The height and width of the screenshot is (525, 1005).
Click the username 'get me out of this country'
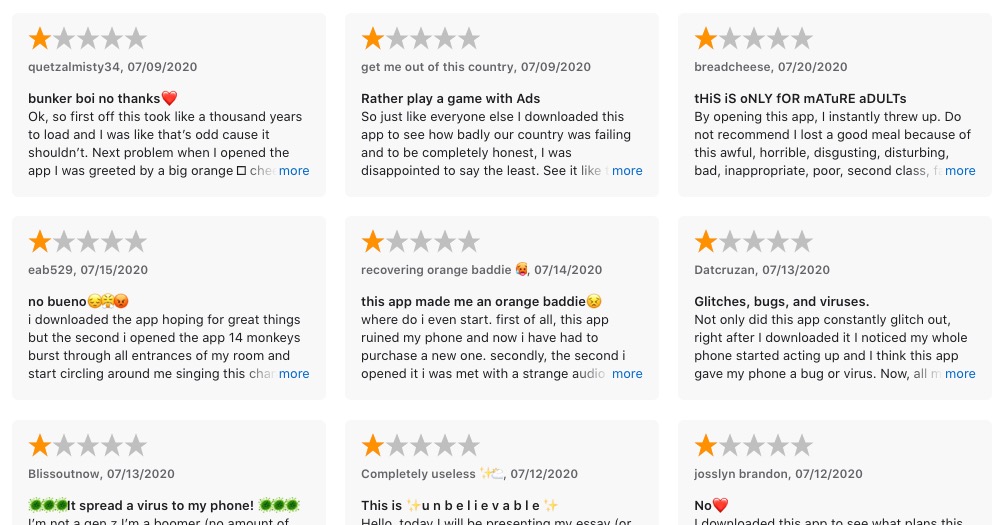coord(437,67)
